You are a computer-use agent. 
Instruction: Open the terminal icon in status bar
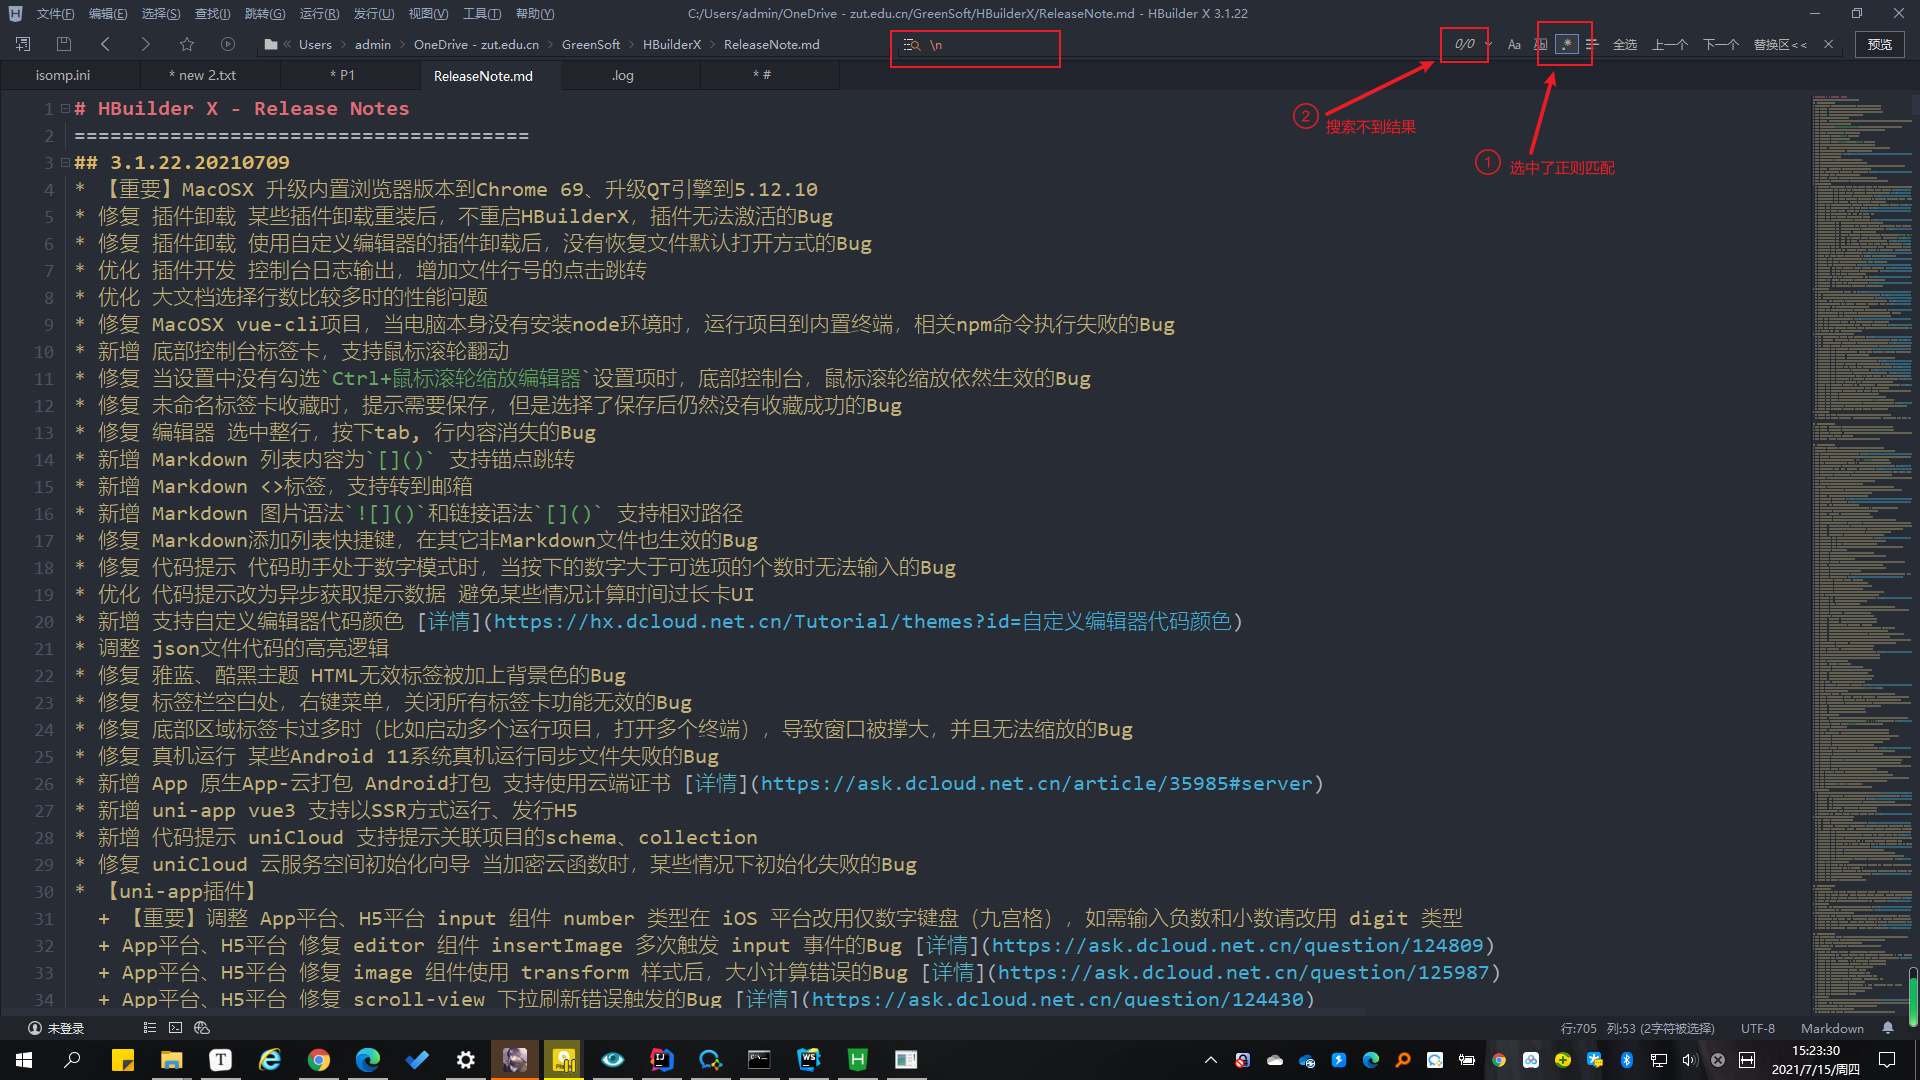pos(176,1028)
